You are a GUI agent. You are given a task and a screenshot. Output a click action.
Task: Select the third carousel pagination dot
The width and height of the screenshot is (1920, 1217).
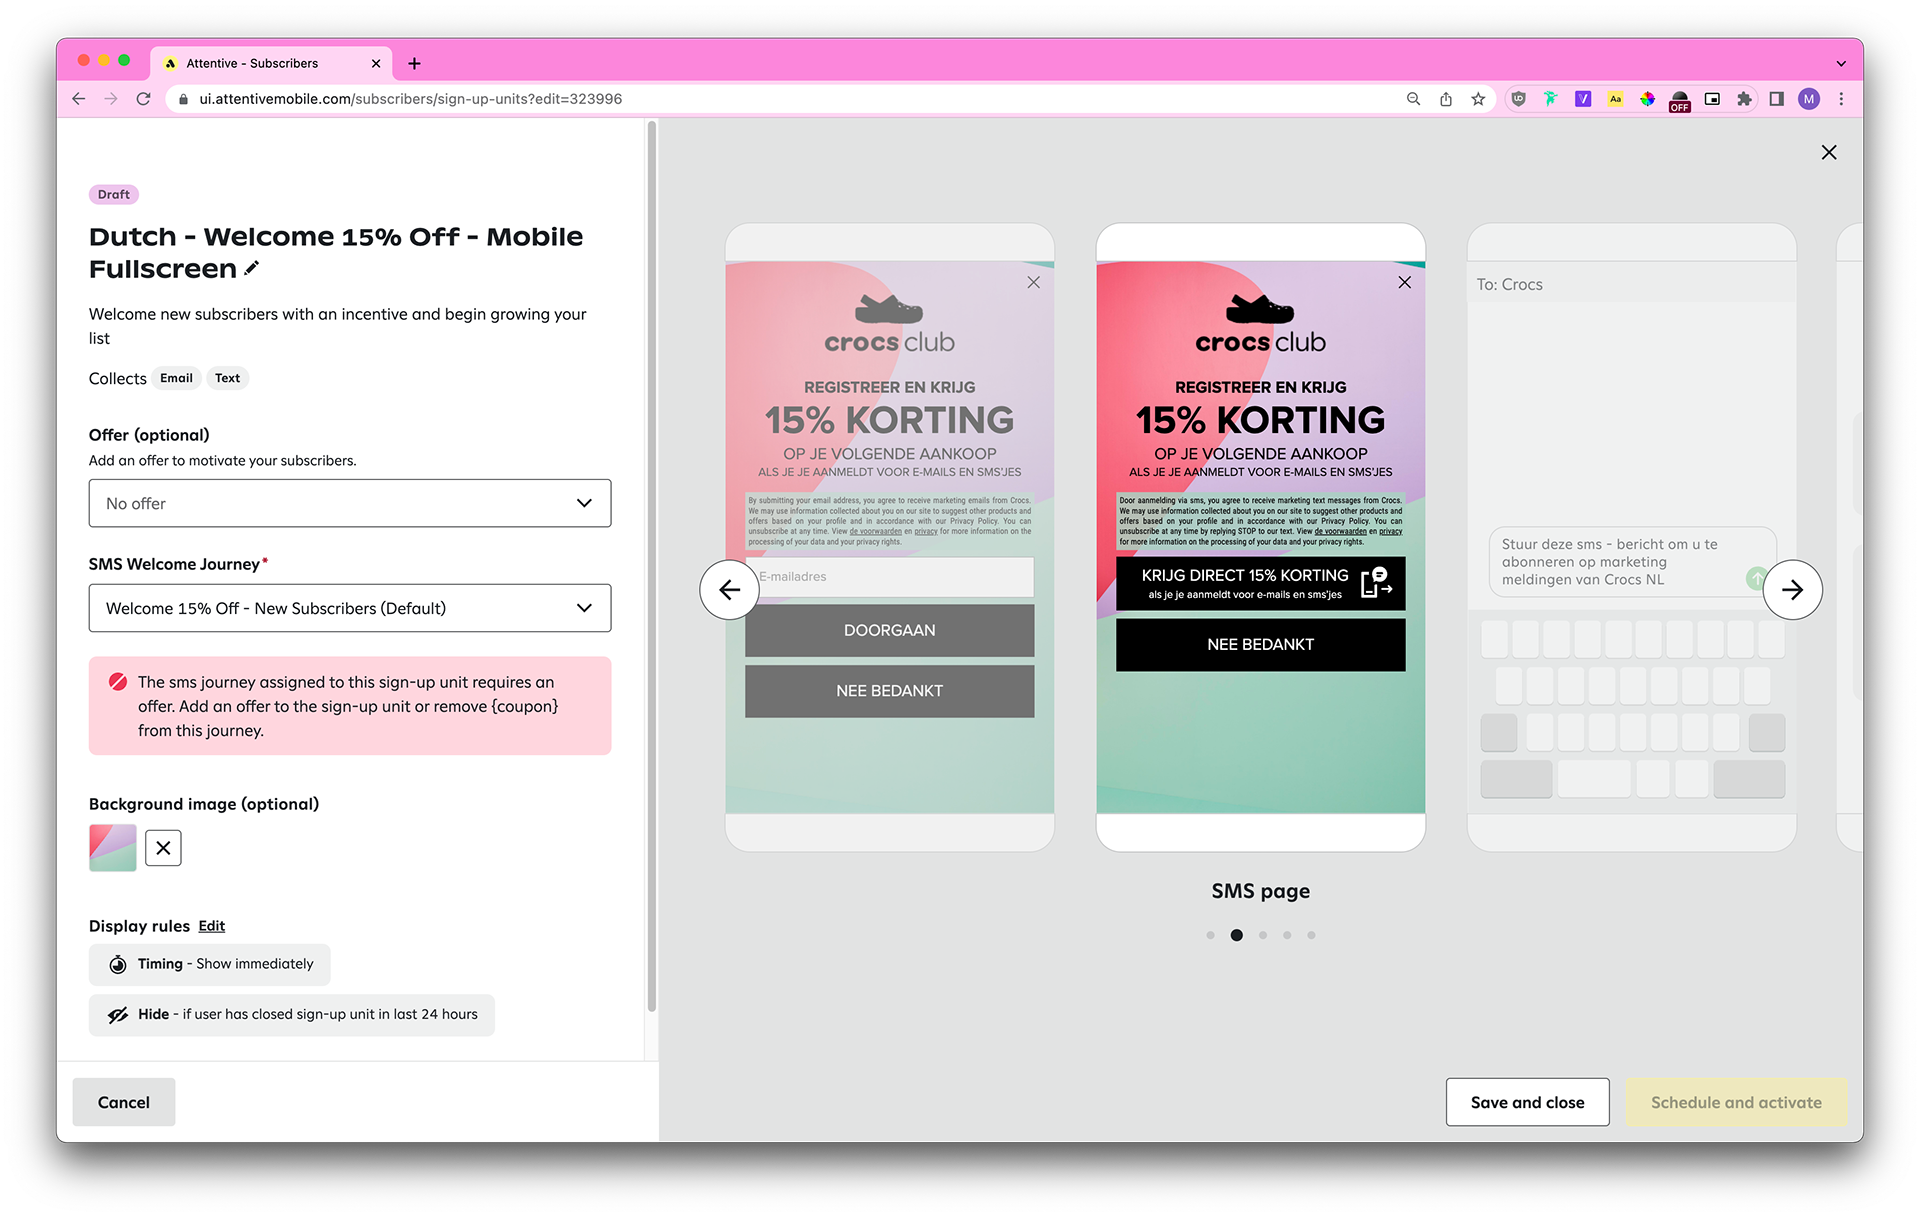pos(1263,935)
